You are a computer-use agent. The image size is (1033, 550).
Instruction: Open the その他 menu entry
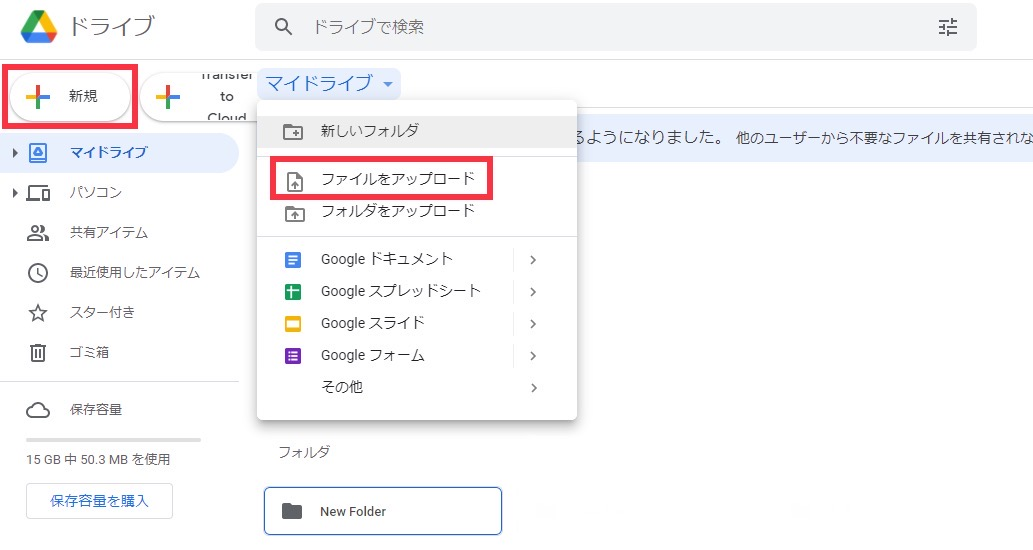click(417, 387)
